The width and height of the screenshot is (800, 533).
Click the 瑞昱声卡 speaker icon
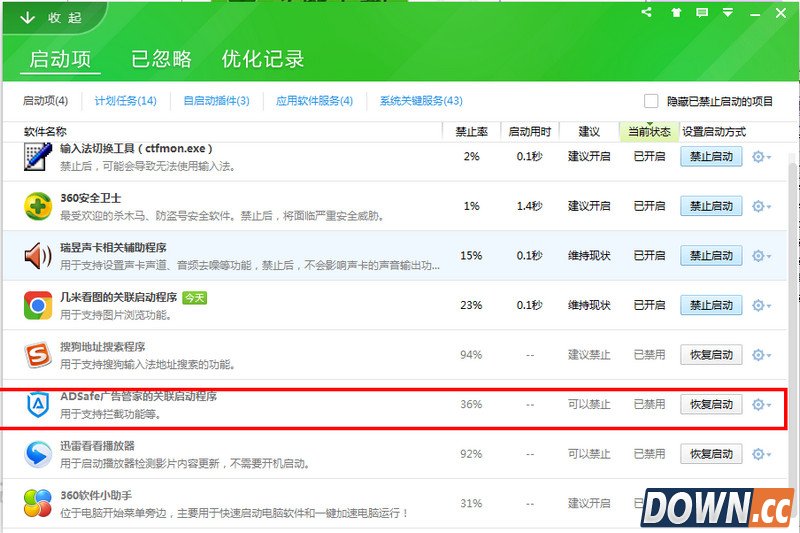[x=38, y=256]
